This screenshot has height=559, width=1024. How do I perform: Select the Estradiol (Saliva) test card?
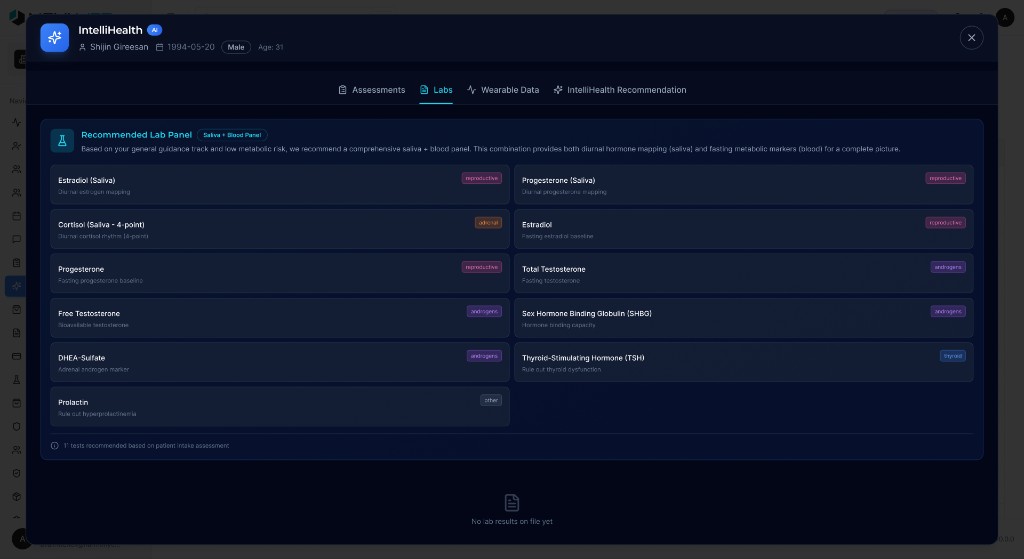pyautogui.click(x=279, y=185)
